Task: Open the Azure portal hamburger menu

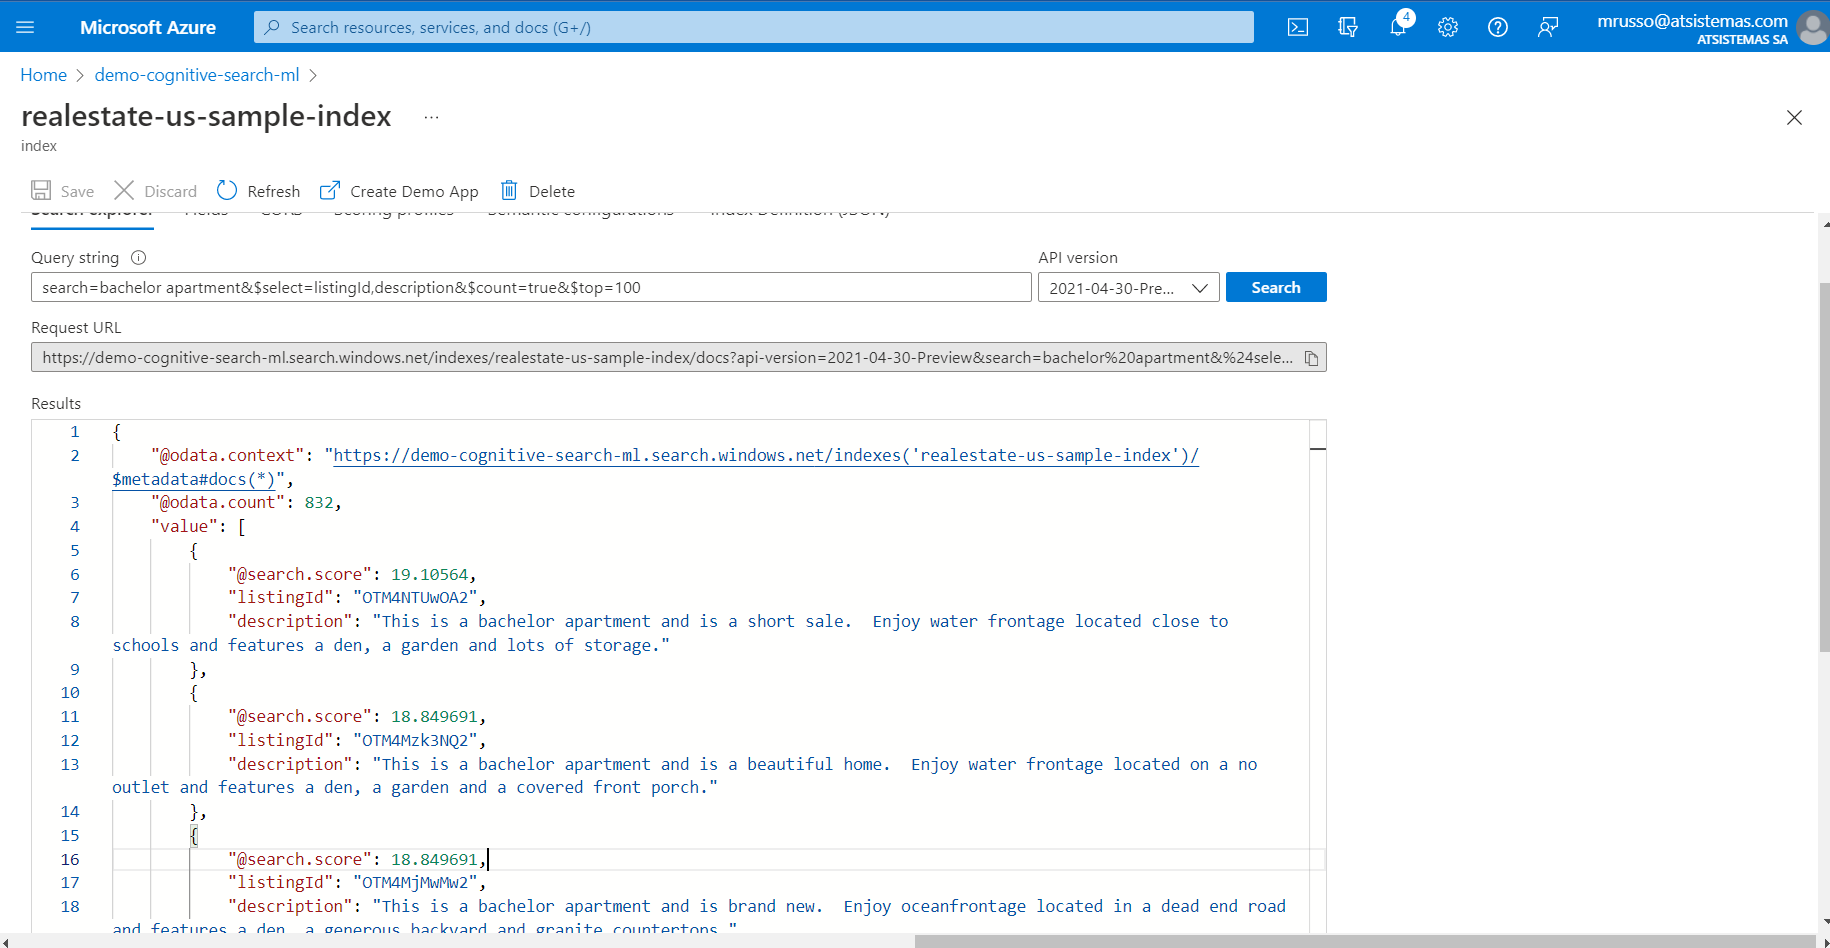Action: 26,27
